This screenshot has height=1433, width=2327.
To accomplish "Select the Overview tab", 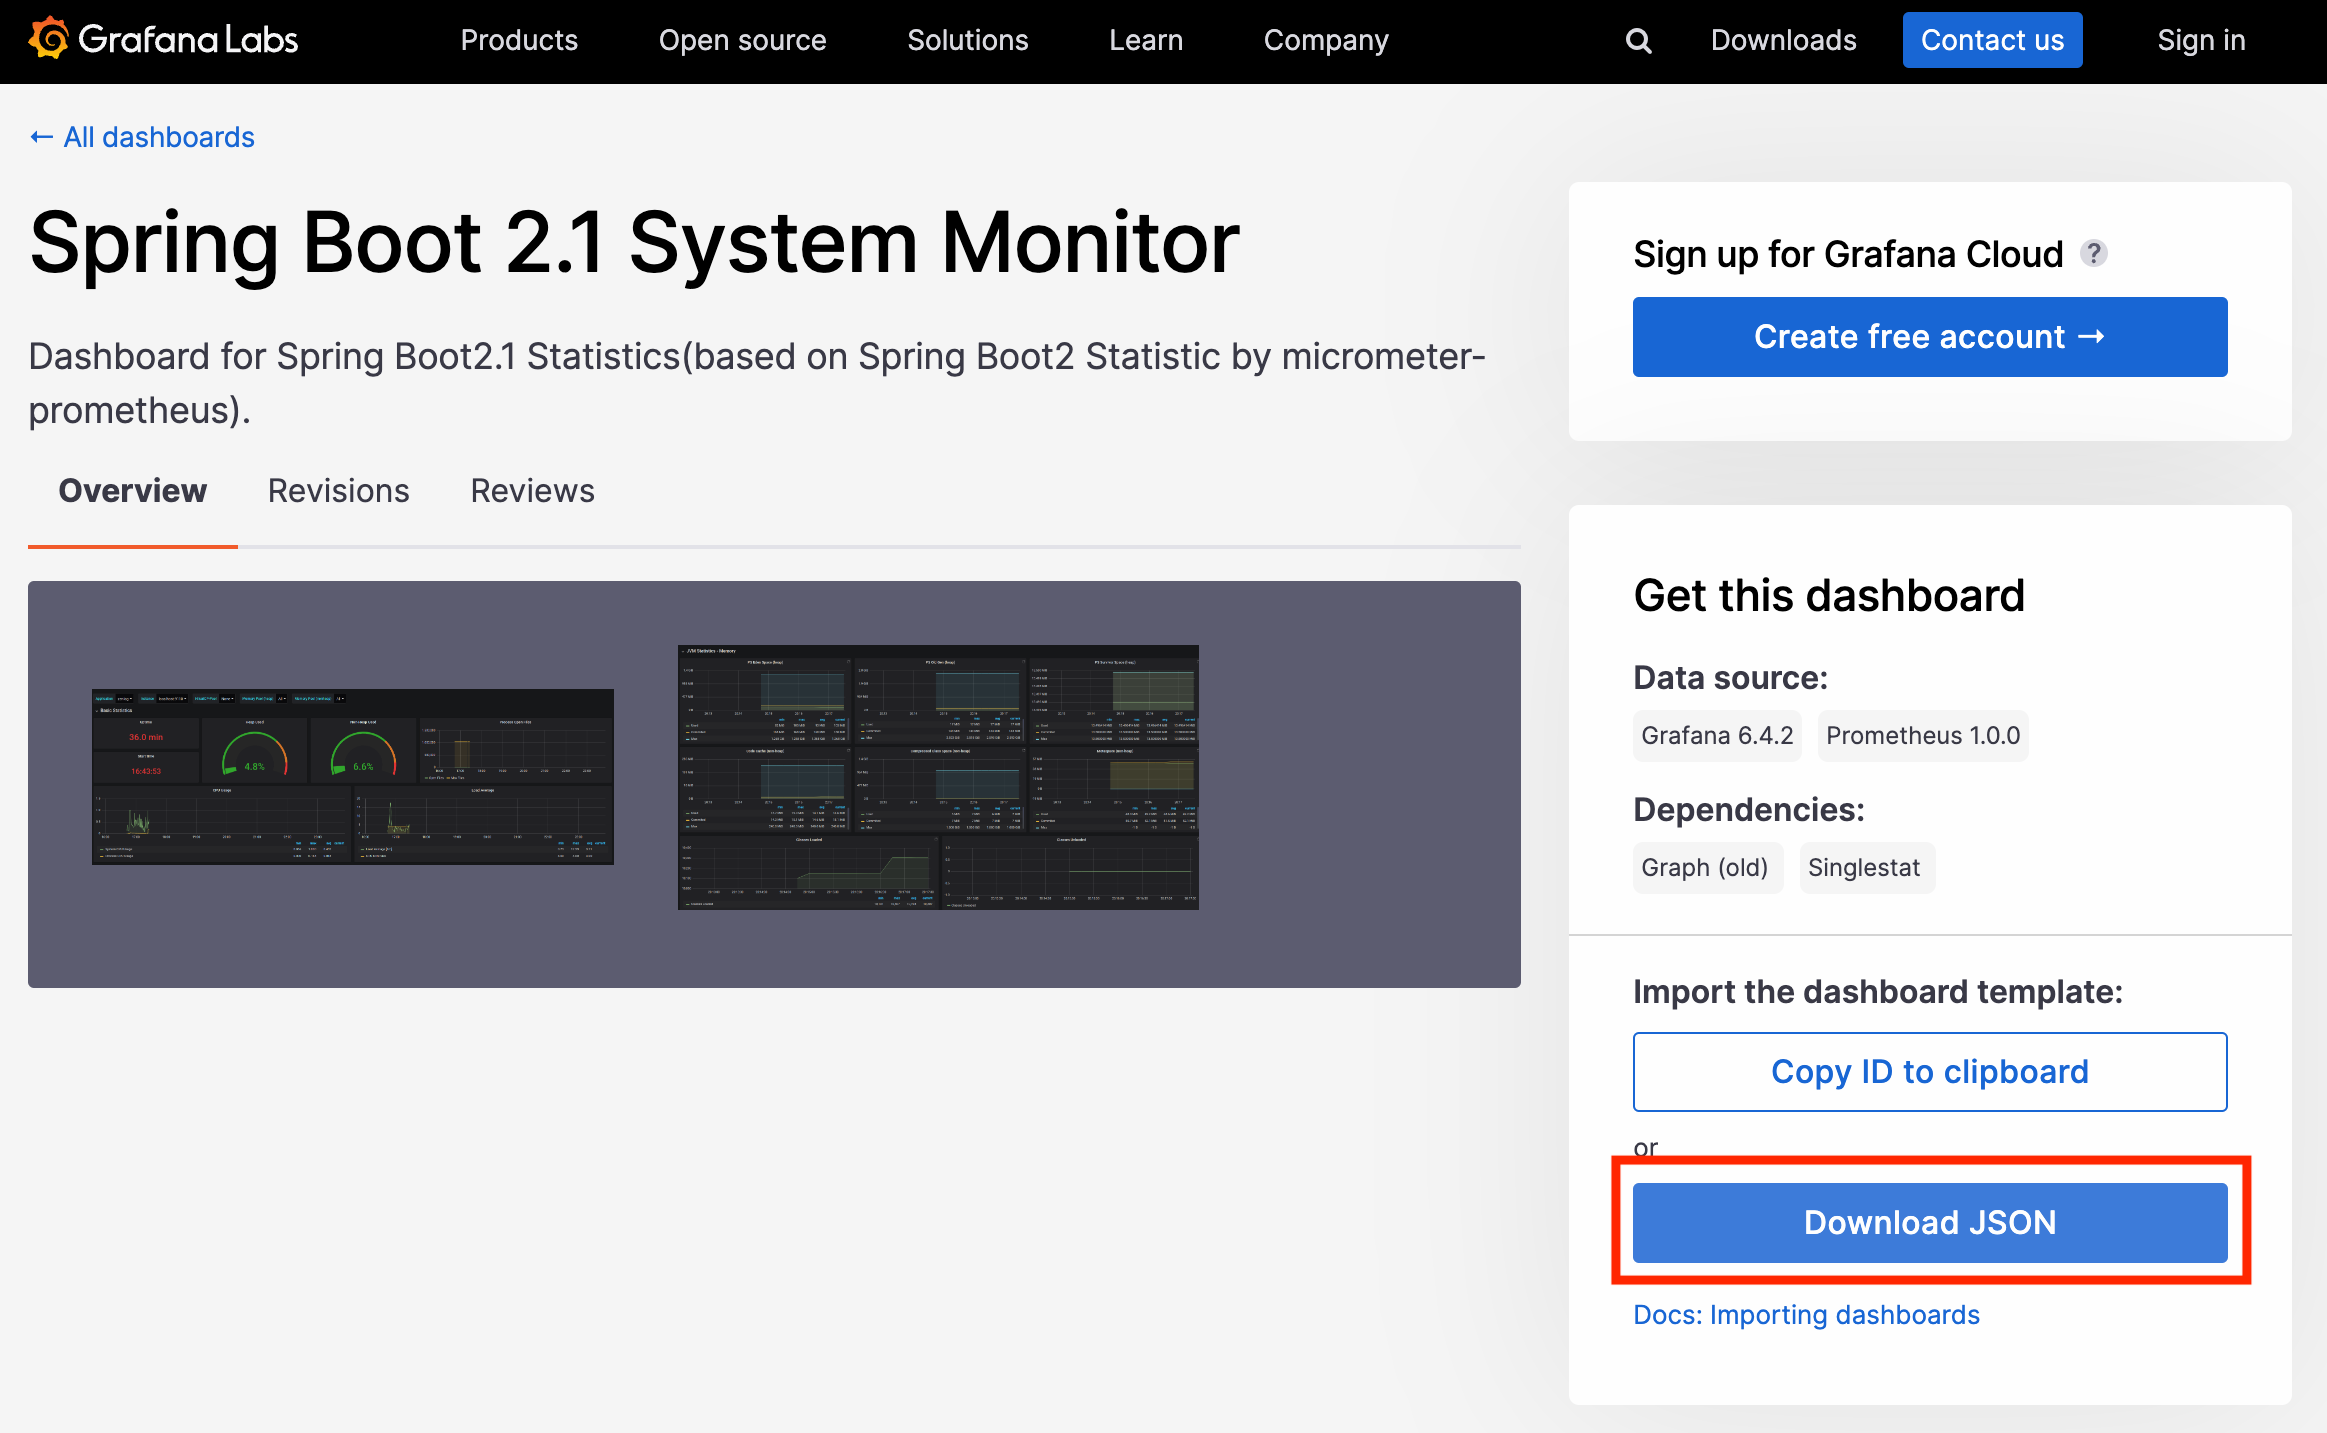I will coord(132,491).
